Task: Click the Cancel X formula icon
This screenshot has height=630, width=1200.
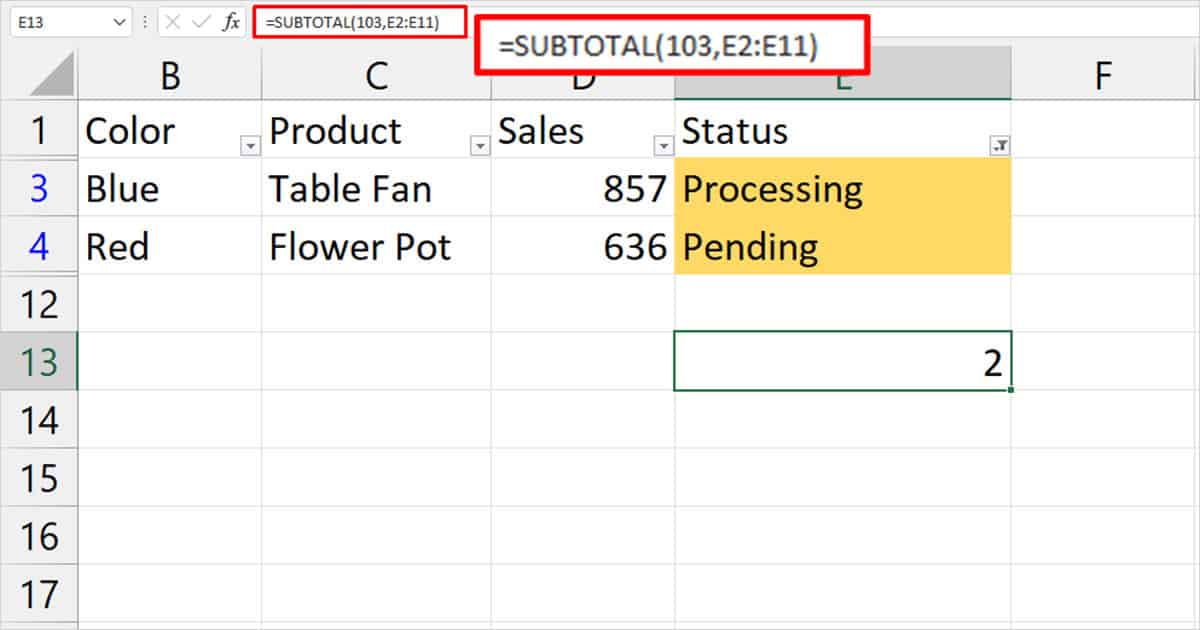Action: coord(173,21)
